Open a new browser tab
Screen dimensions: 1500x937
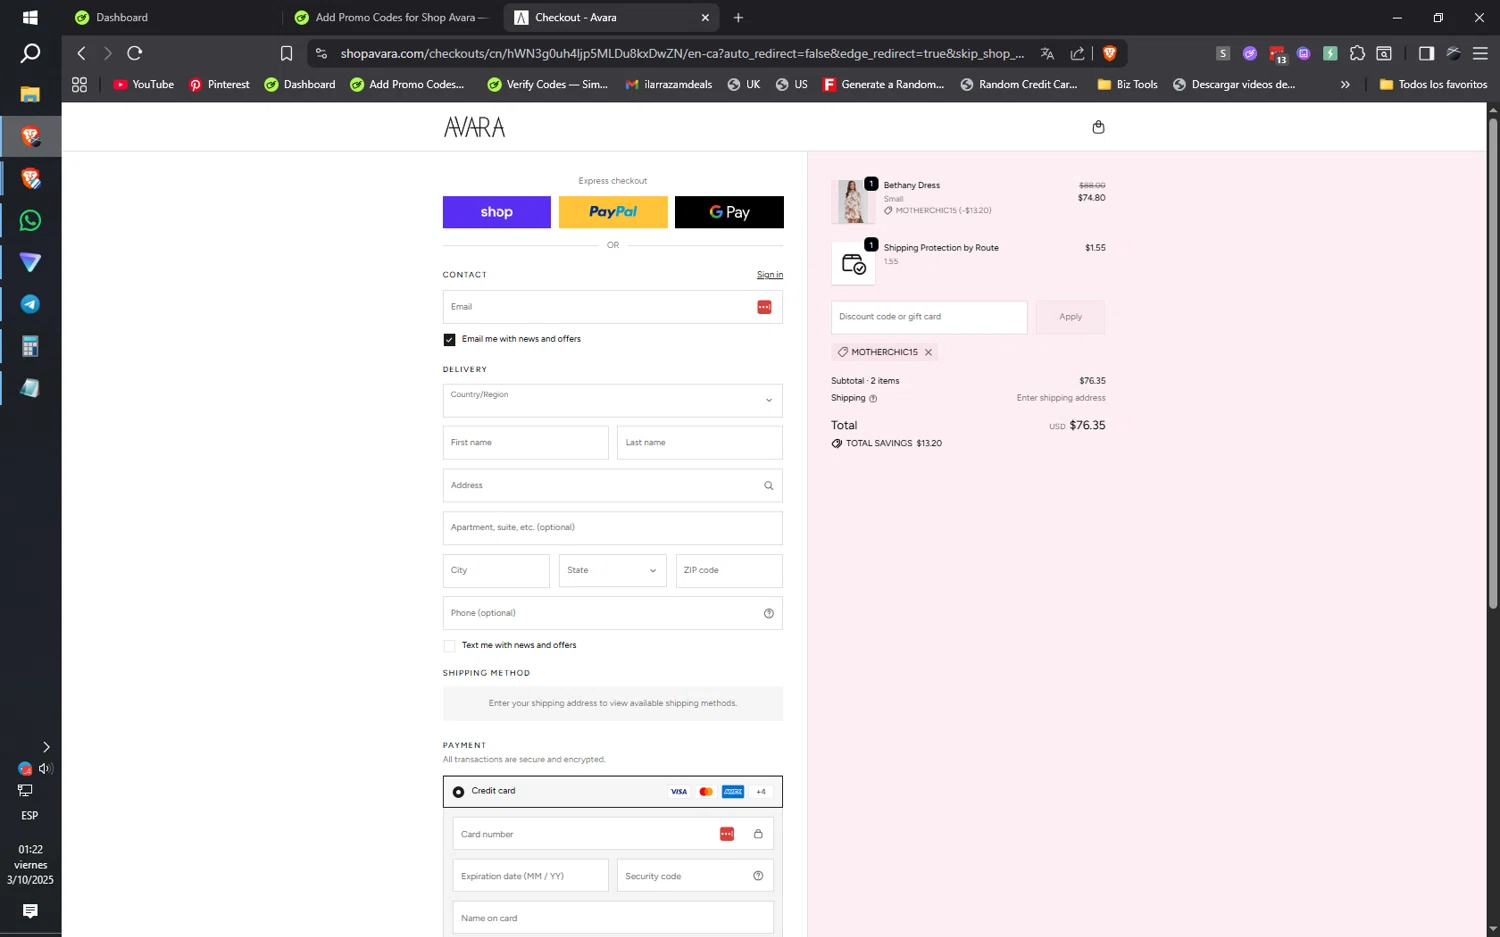[x=738, y=17]
